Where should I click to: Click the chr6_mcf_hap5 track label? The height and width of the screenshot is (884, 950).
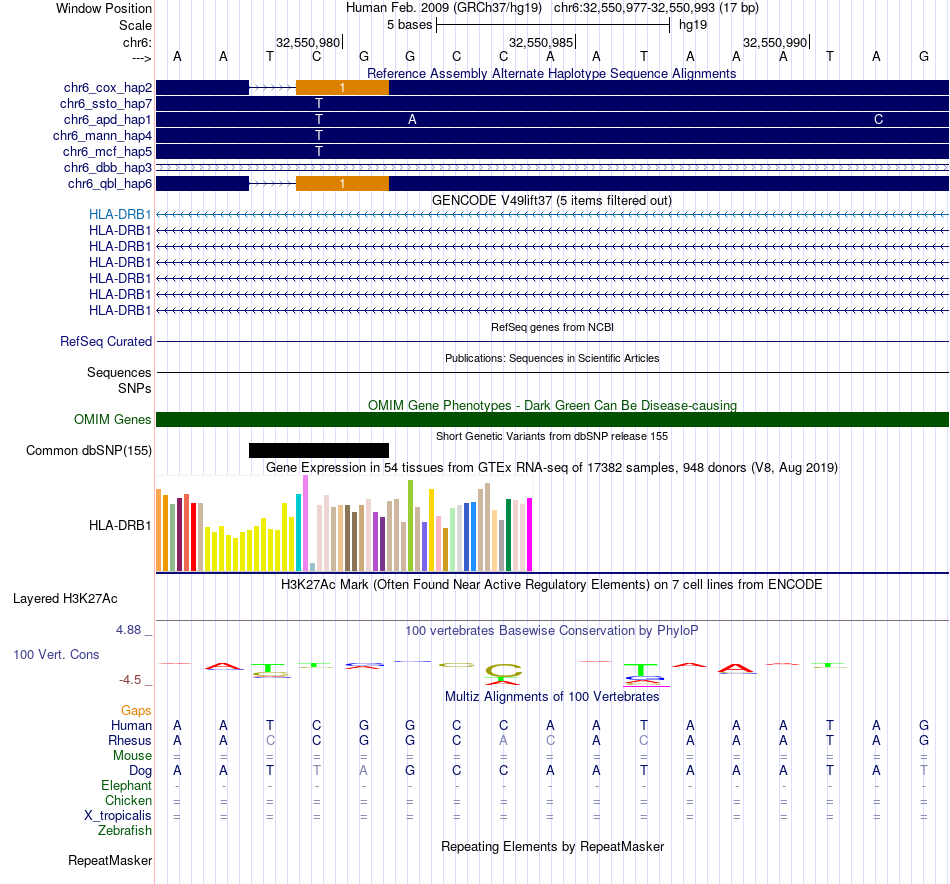tap(107, 151)
